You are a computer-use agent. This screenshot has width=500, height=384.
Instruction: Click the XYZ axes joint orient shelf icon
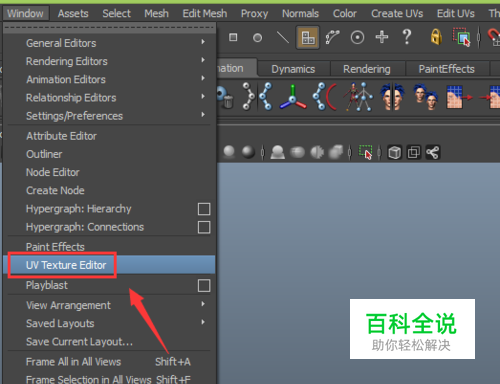pos(293,97)
